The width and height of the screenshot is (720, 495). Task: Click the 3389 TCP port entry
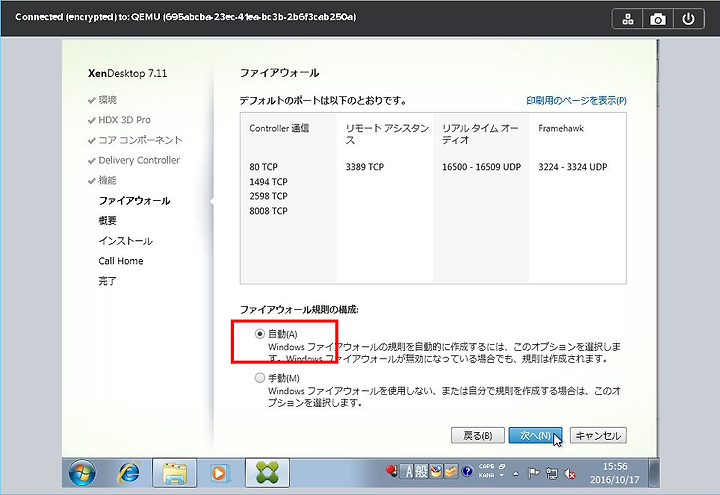click(x=365, y=167)
